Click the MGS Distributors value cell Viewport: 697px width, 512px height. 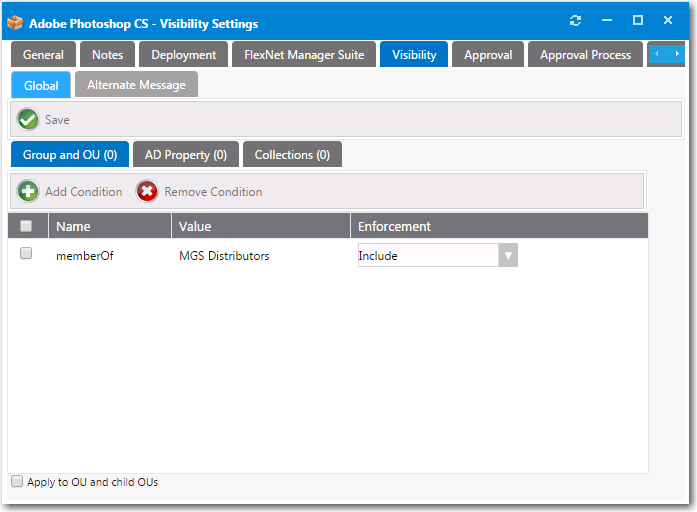click(x=224, y=256)
